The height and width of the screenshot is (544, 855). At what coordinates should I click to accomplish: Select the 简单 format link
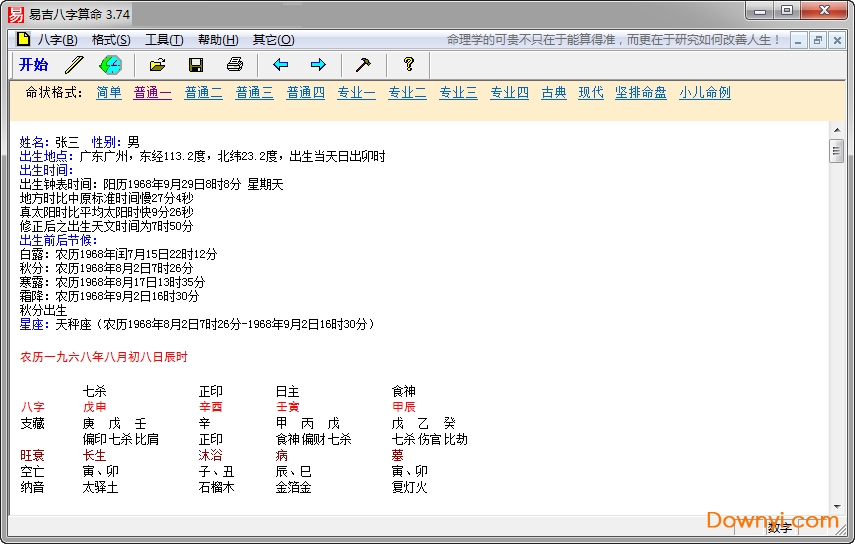[109, 93]
